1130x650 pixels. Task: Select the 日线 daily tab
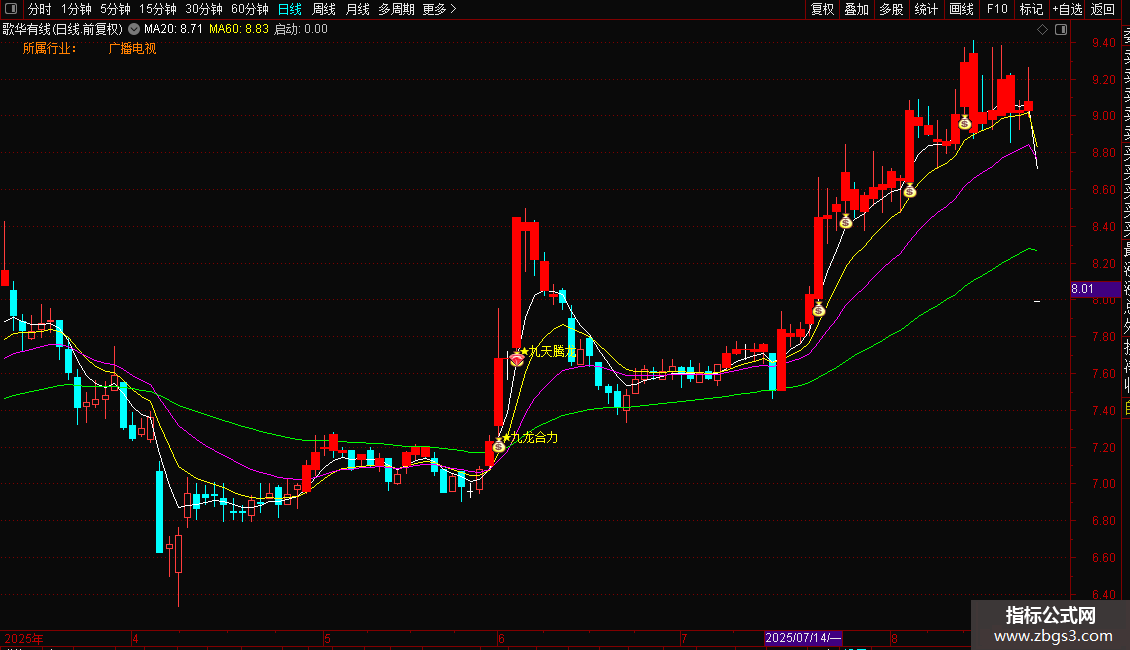(x=290, y=9)
